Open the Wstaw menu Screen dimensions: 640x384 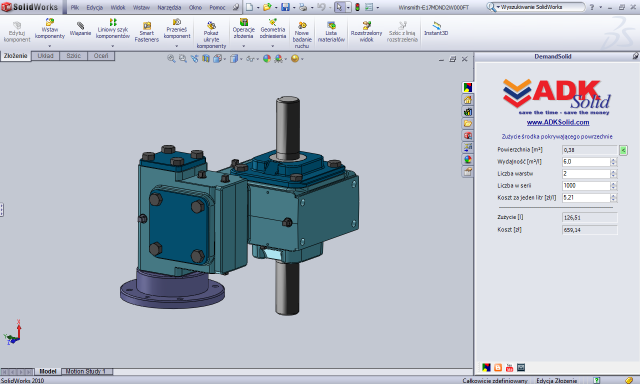point(141,7)
